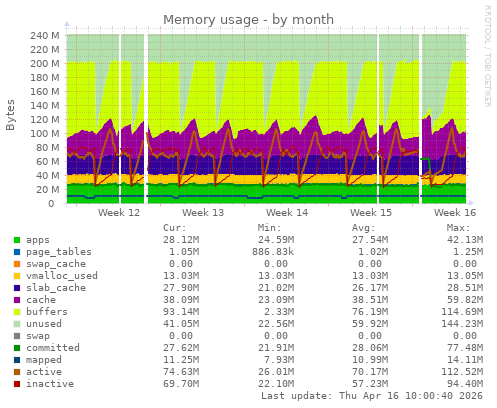Click the 'Max:' column header
Screen dimensions: 497x408
tap(458, 228)
